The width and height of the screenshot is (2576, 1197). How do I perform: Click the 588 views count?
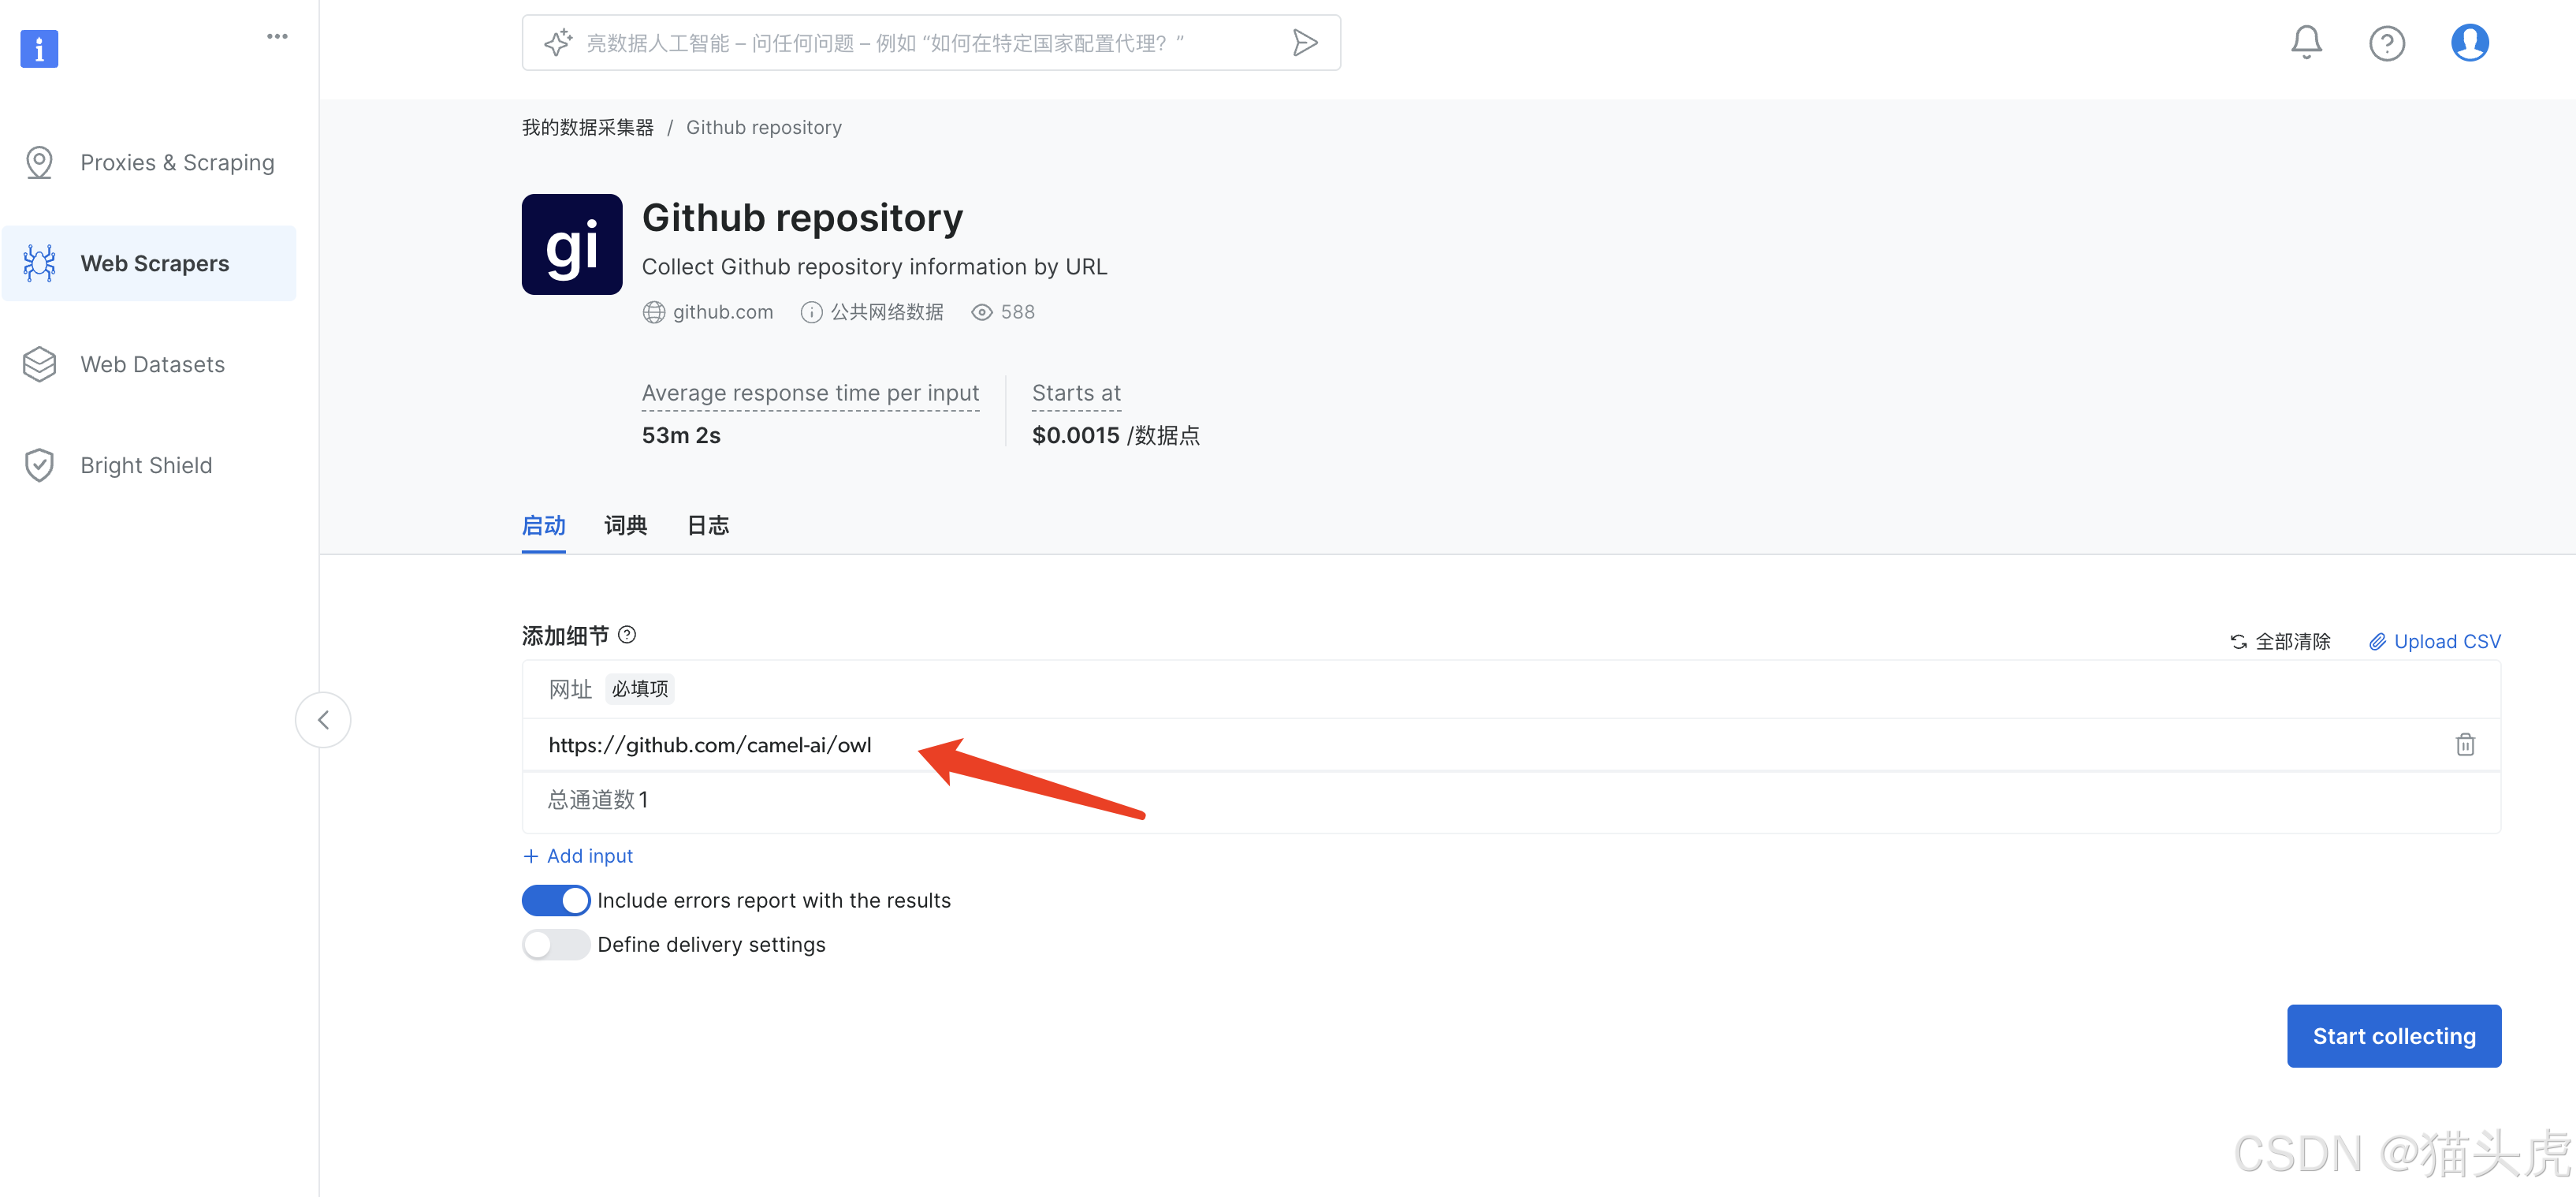tap(1018, 312)
